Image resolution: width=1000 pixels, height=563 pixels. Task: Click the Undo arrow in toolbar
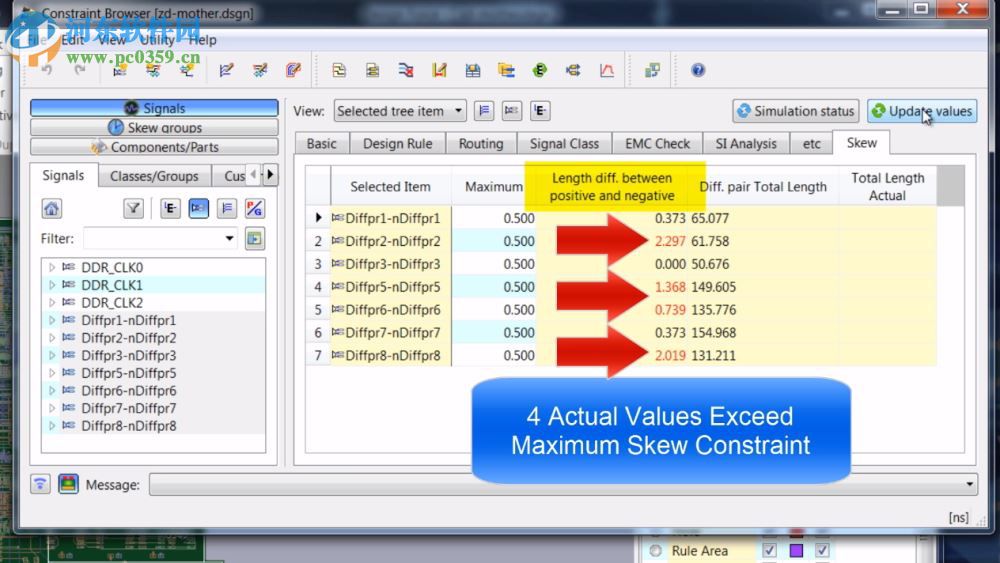click(x=47, y=69)
